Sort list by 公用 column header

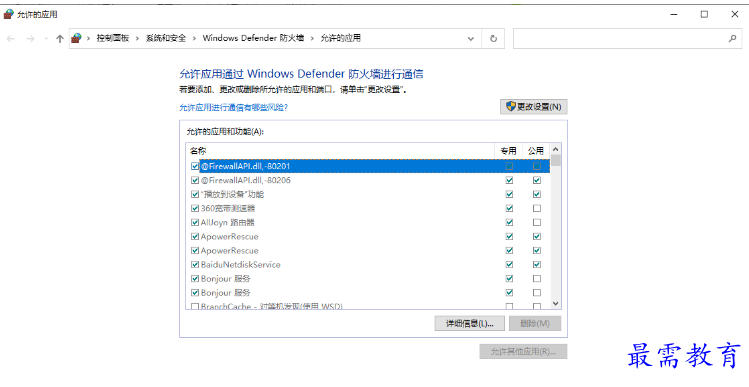(535, 150)
